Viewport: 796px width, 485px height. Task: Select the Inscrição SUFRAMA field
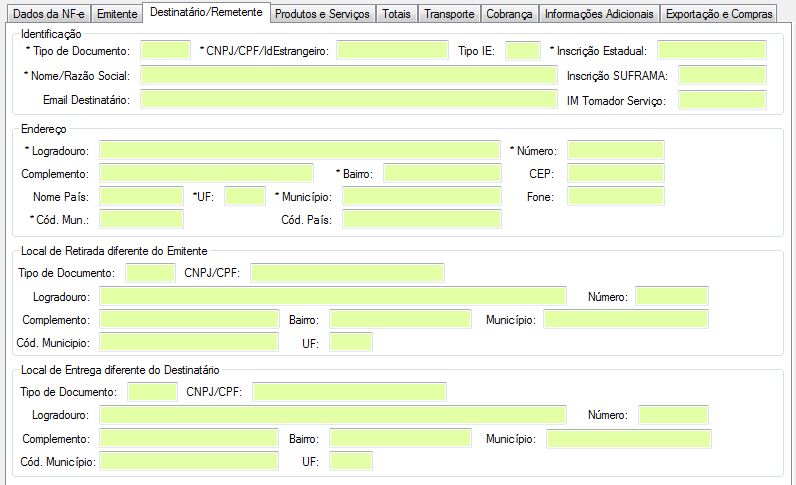click(721, 75)
